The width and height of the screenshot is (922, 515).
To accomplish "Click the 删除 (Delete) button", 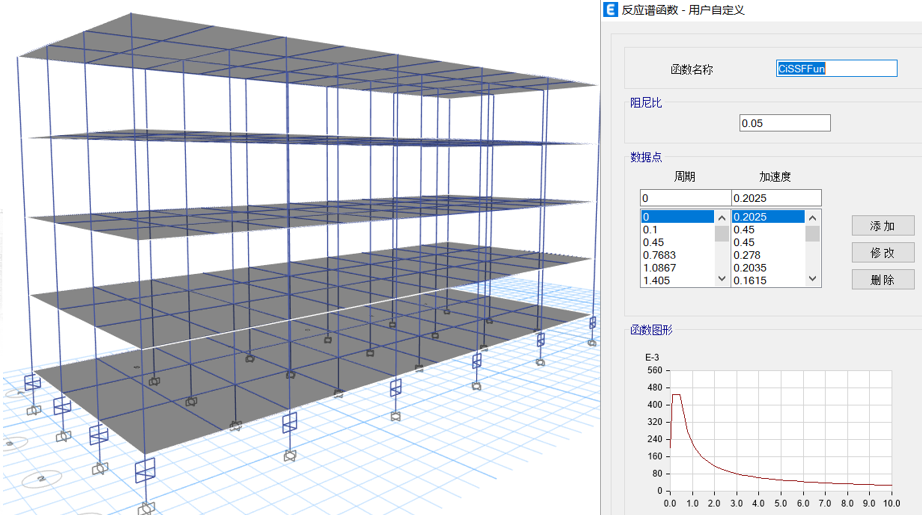I will click(882, 280).
